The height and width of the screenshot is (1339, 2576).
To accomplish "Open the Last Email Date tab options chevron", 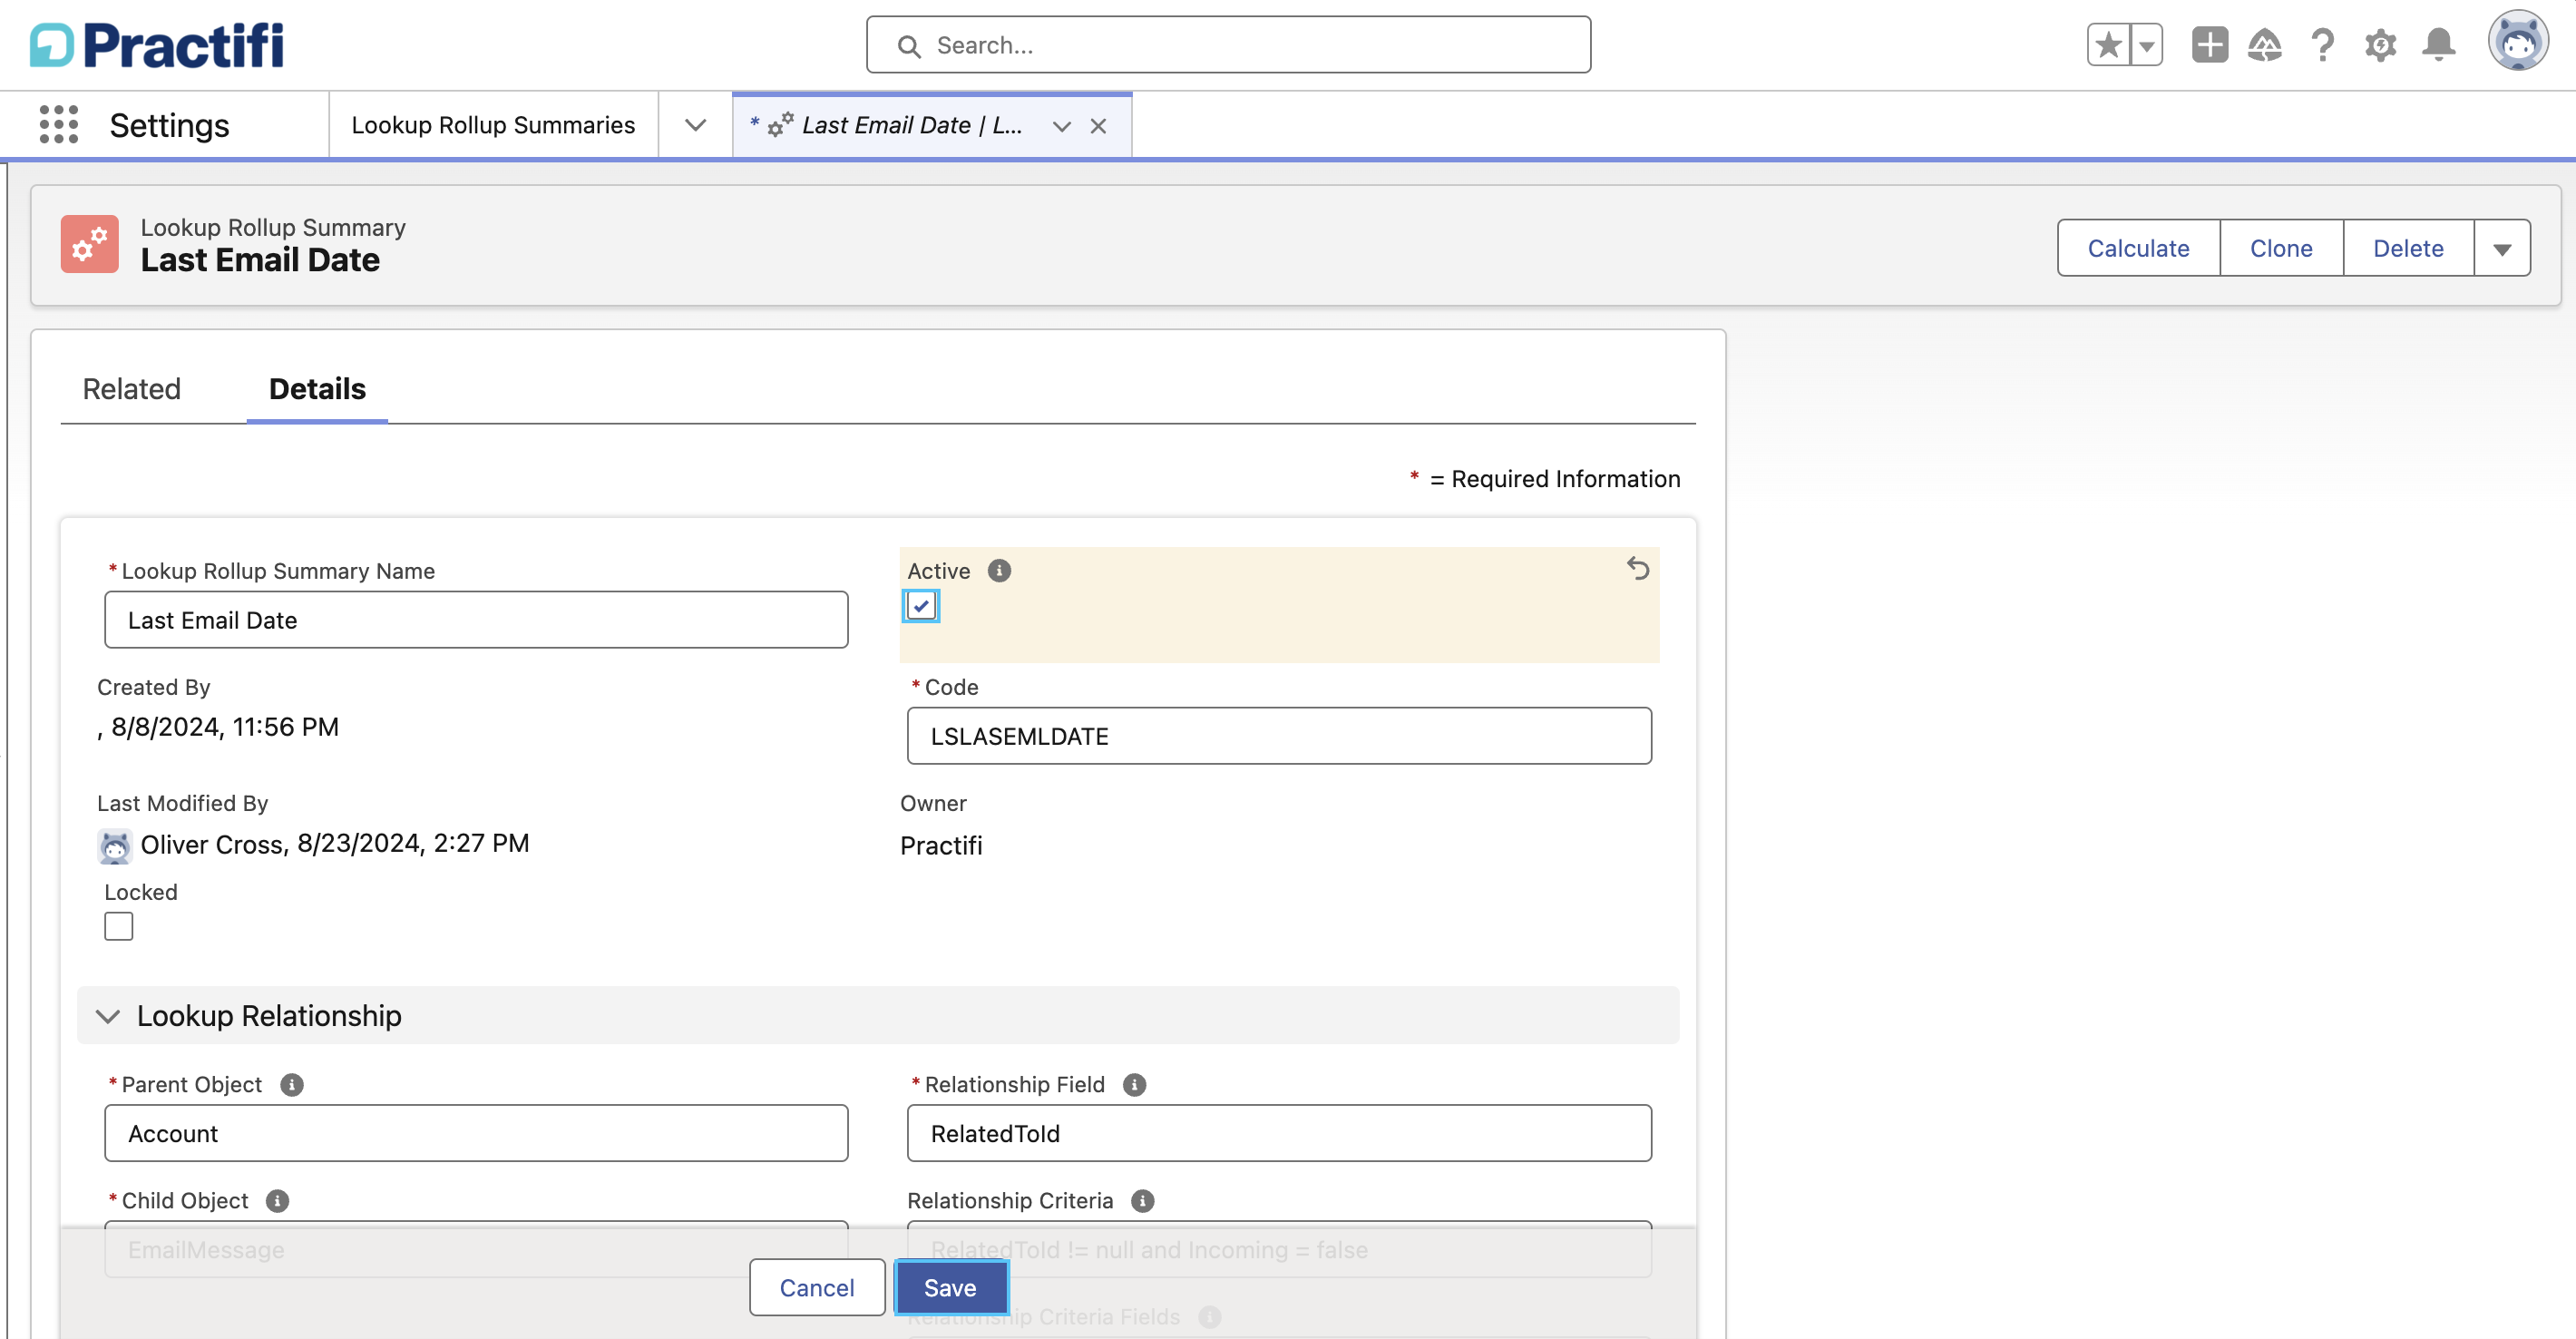I will click(1061, 126).
